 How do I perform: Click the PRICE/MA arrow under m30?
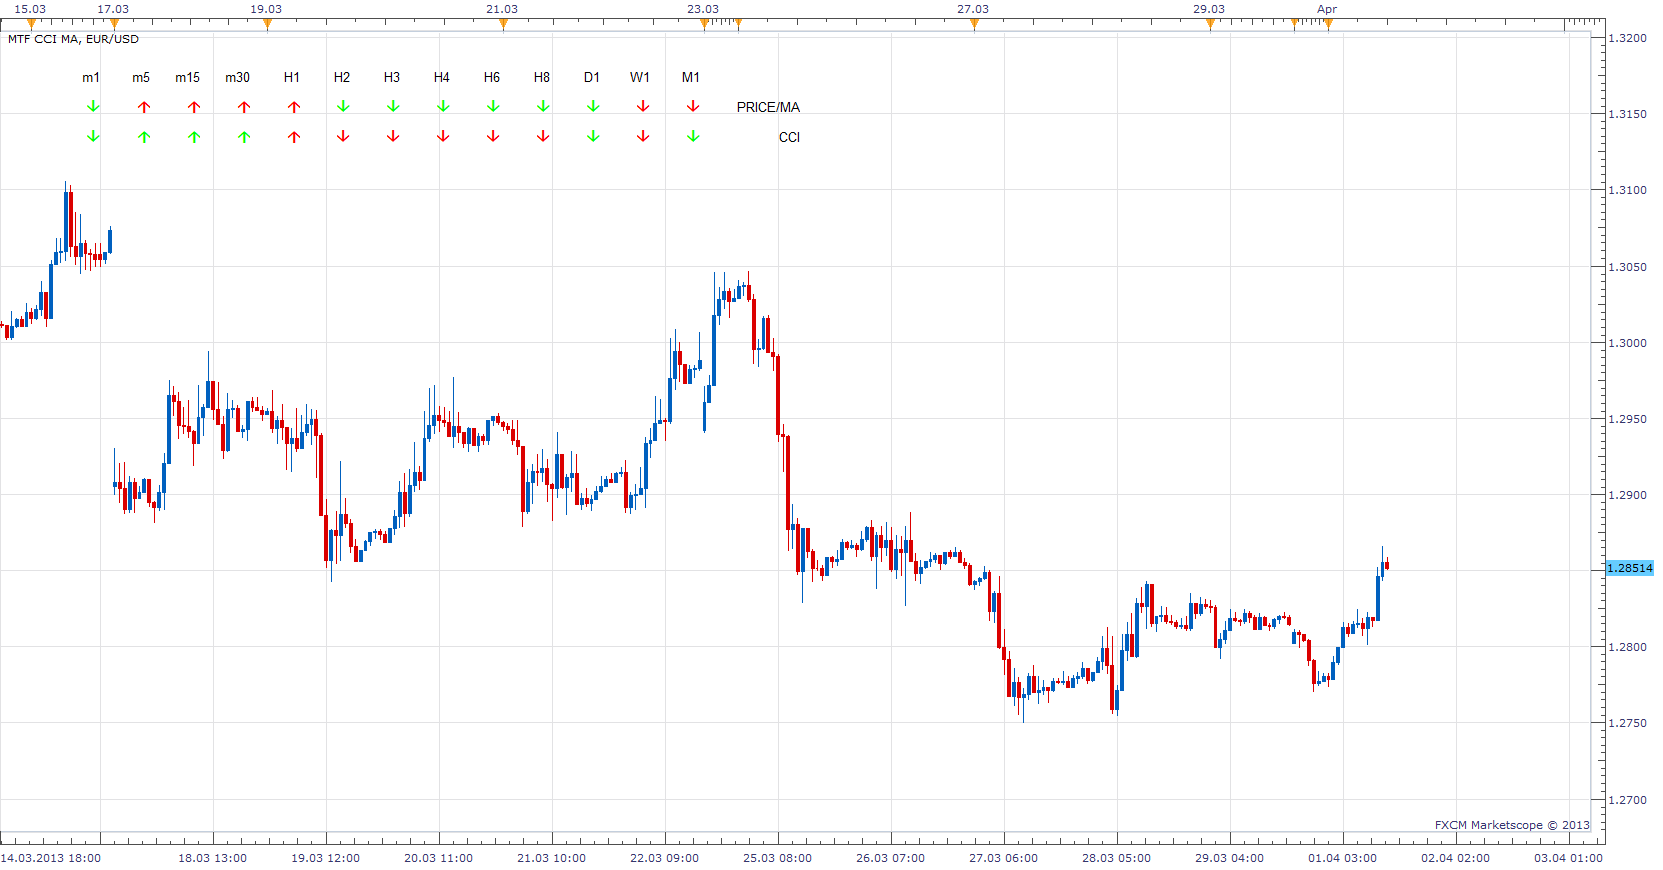[x=244, y=107]
